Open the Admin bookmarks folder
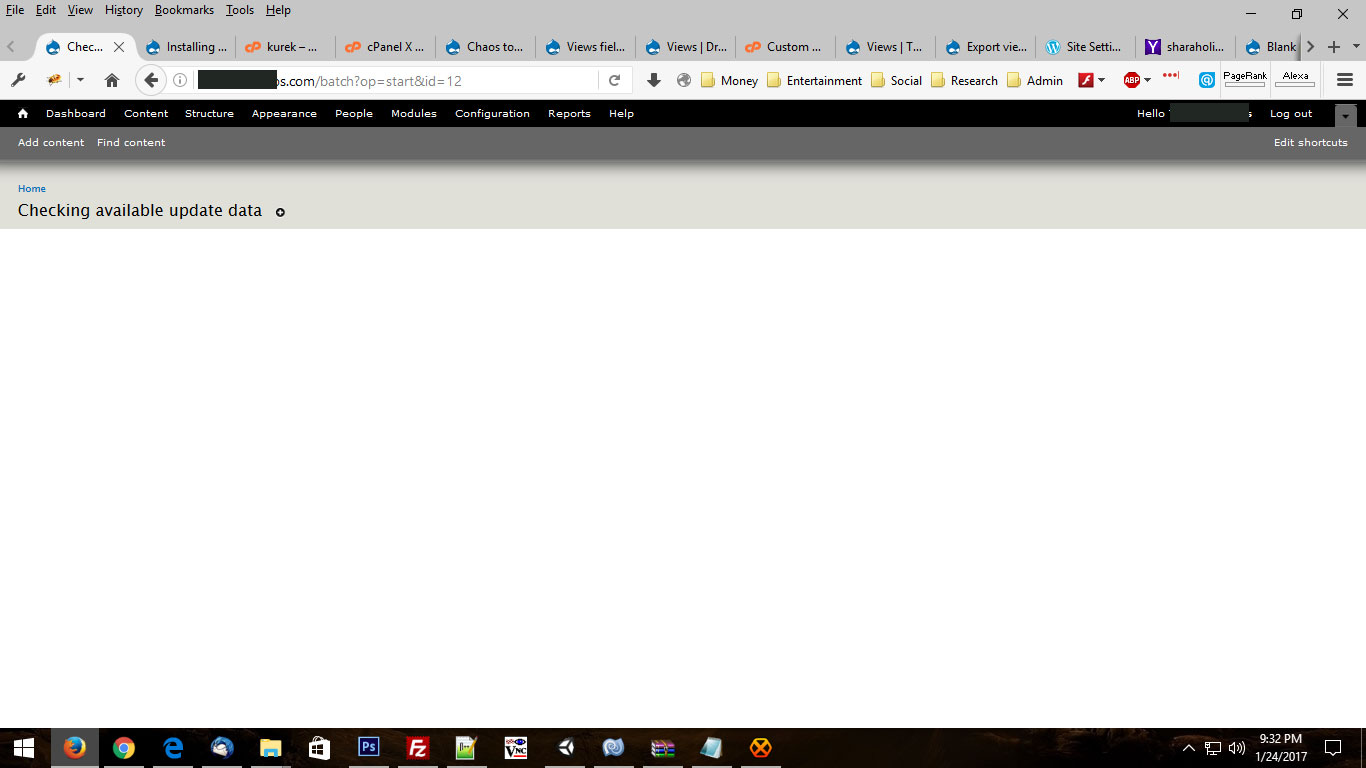Viewport: 1366px width, 768px height. [x=1035, y=80]
